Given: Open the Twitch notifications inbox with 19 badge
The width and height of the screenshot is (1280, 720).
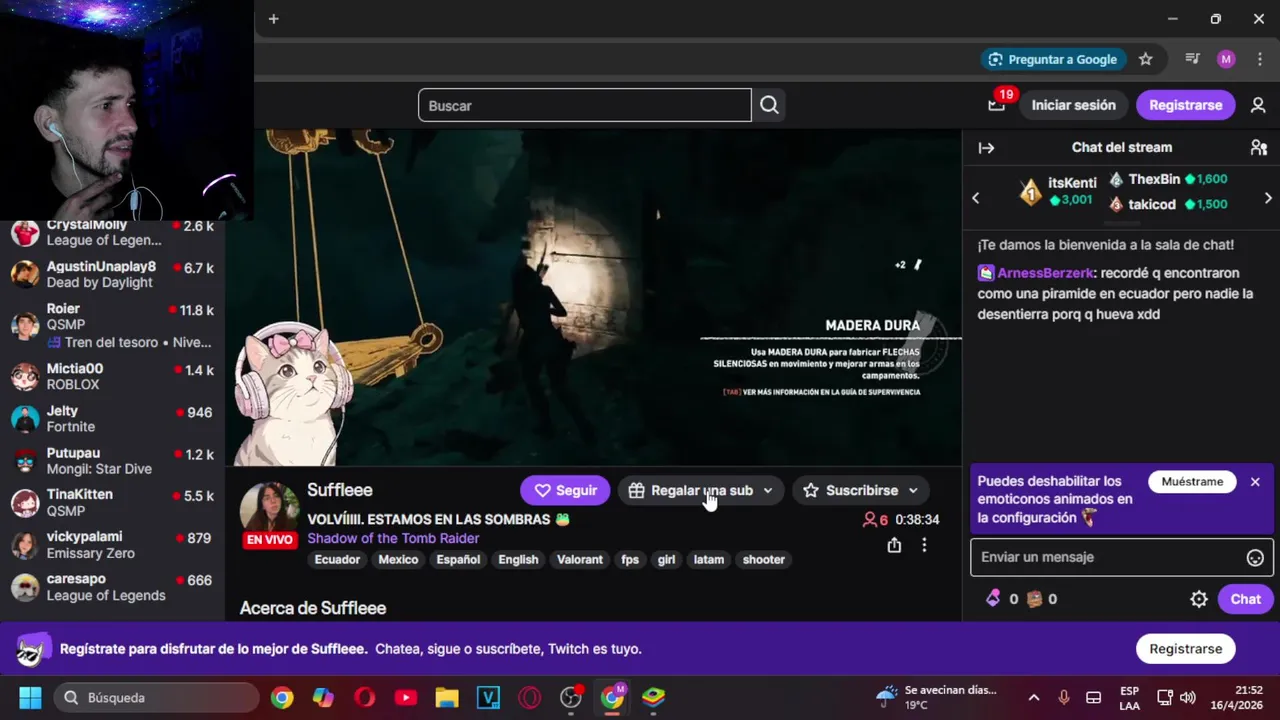Looking at the screenshot, I should (997, 105).
